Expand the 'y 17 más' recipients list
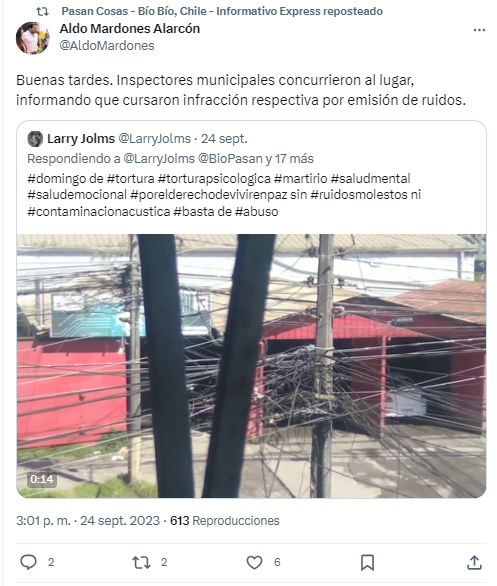Screen dimensions: 497x586 pos(290,158)
